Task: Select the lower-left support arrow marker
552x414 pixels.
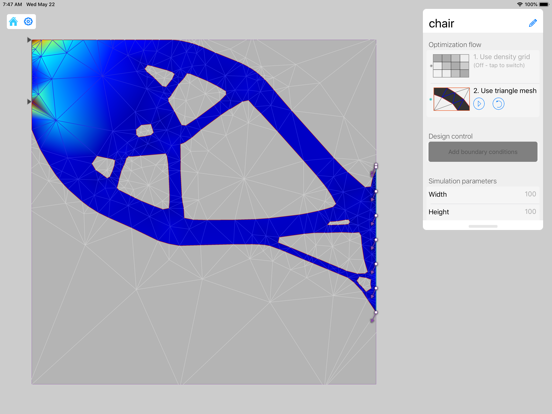Action: [x=29, y=101]
